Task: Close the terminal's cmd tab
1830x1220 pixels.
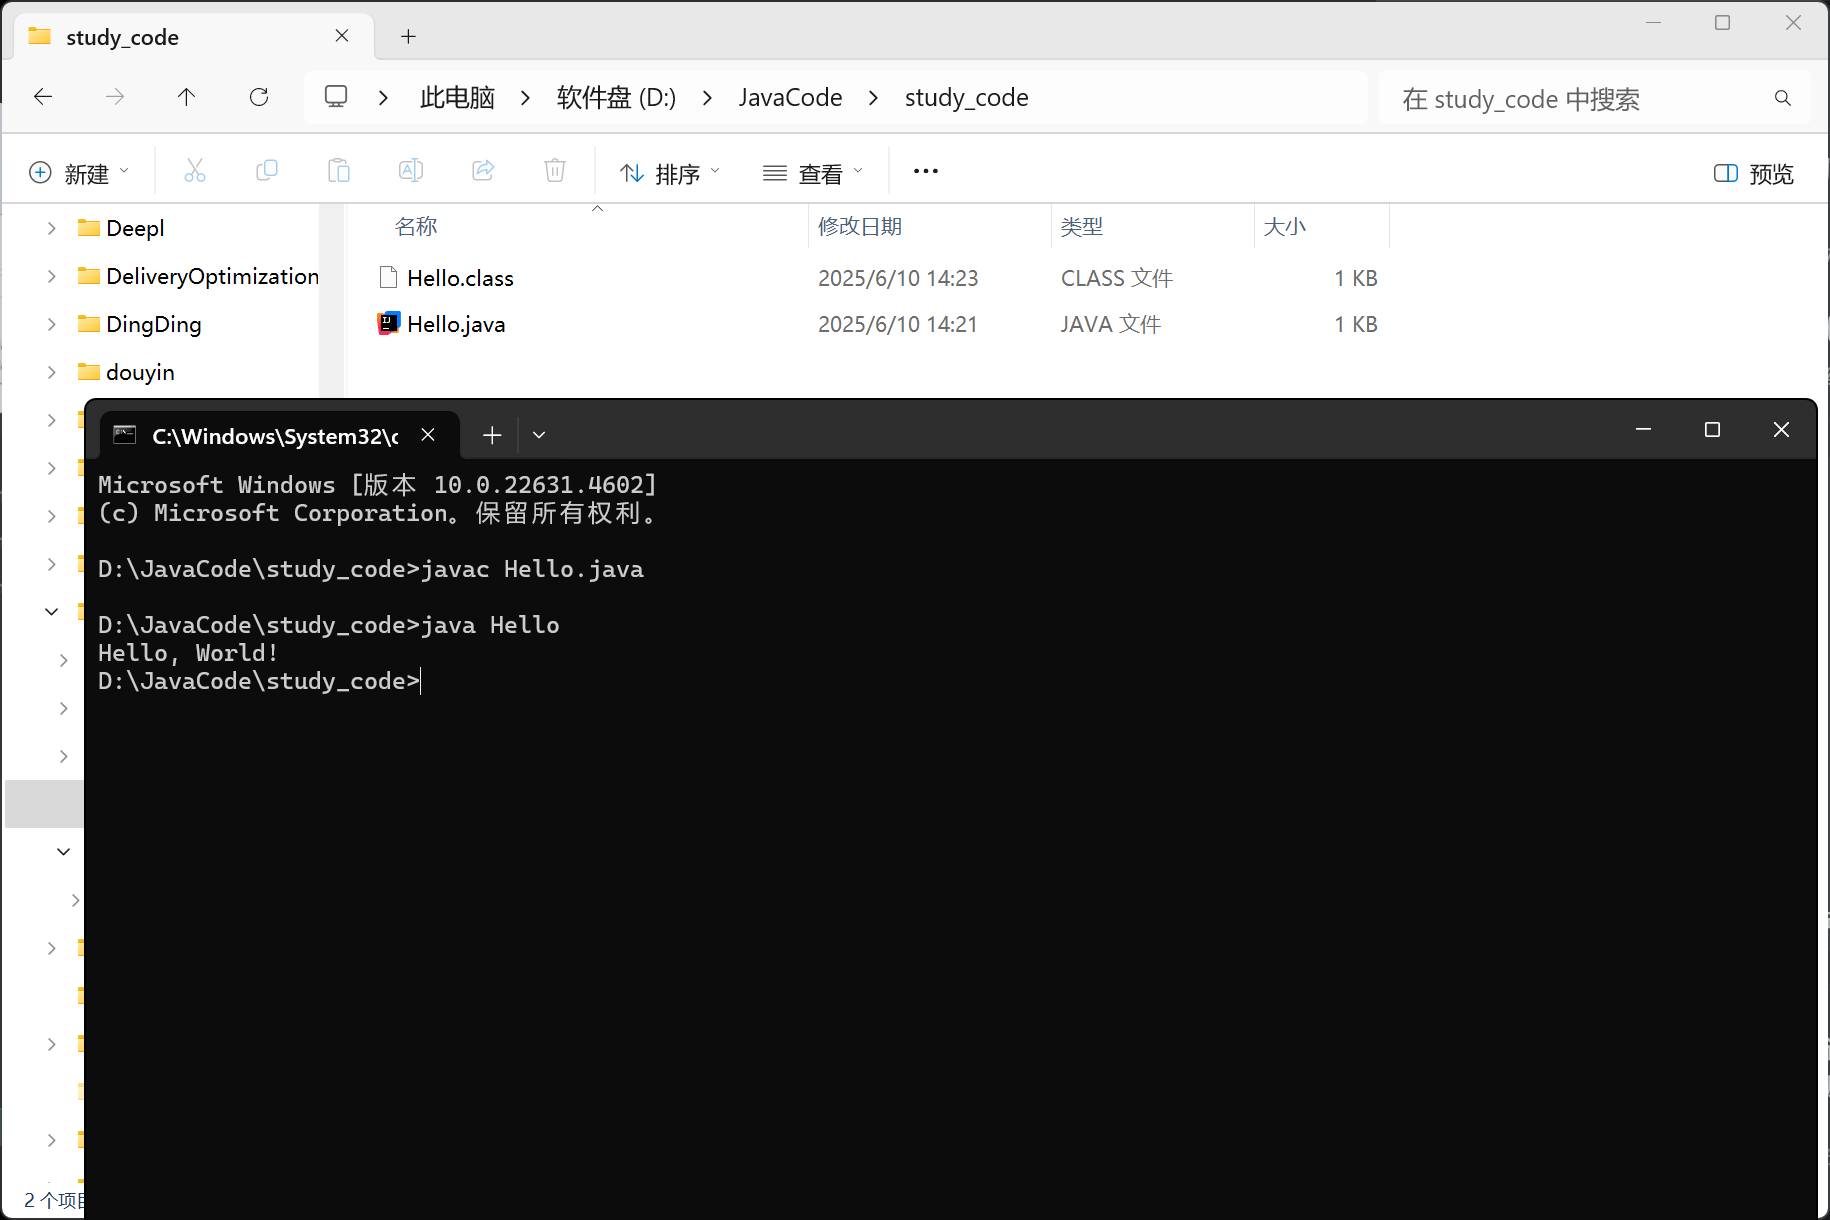Action: click(428, 434)
